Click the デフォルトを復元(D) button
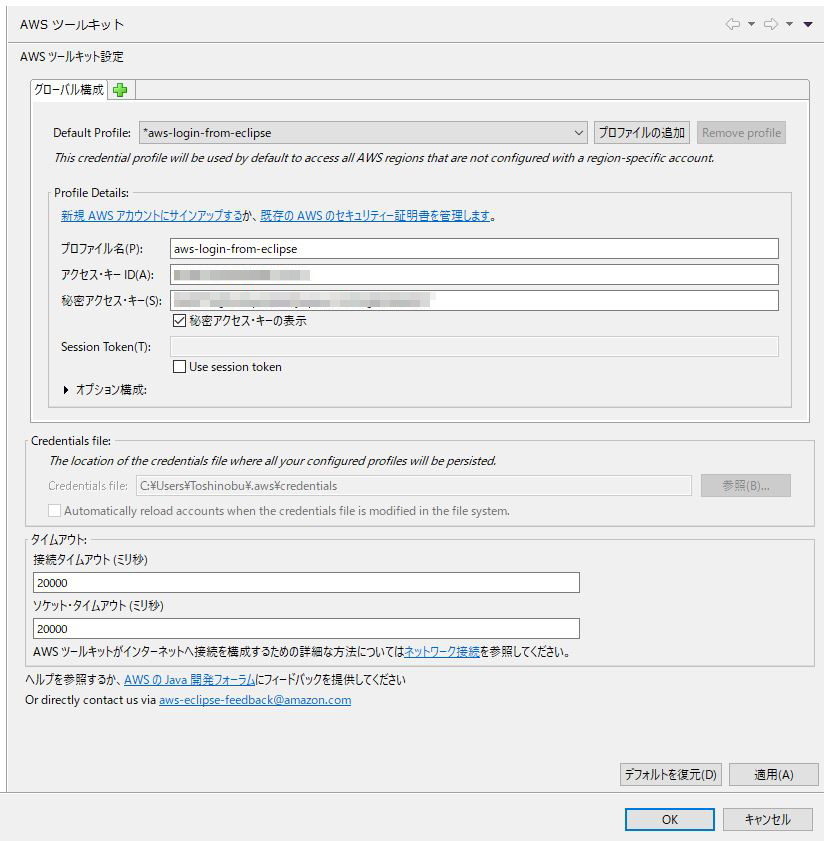Image resolution: width=824 pixels, height=841 pixels. pyautogui.click(x=671, y=774)
